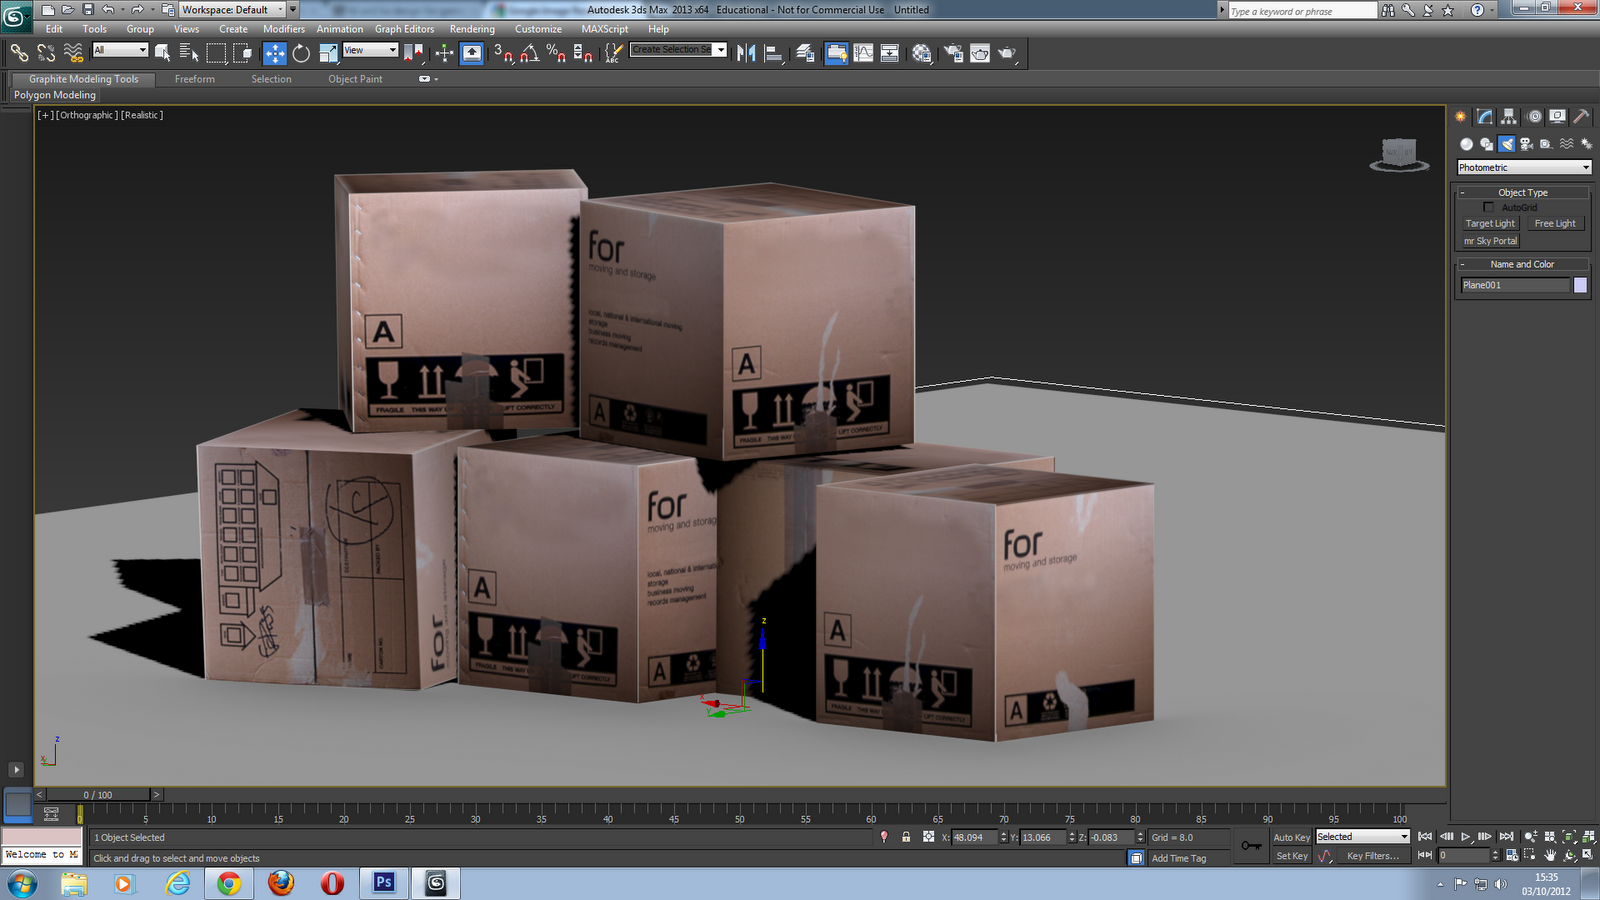The width and height of the screenshot is (1600, 900).
Task: Open the Graph Editors menu
Action: pyautogui.click(x=404, y=29)
